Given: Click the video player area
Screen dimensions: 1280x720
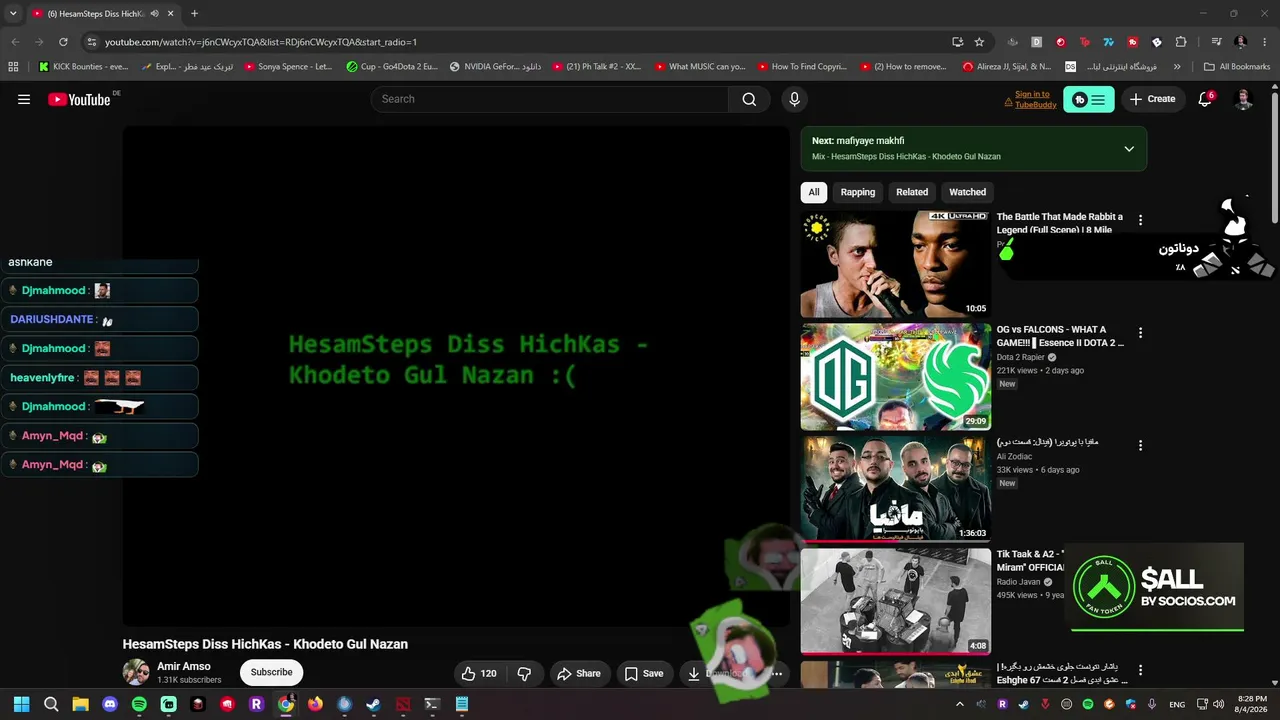Looking at the screenshot, I should [456, 376].
